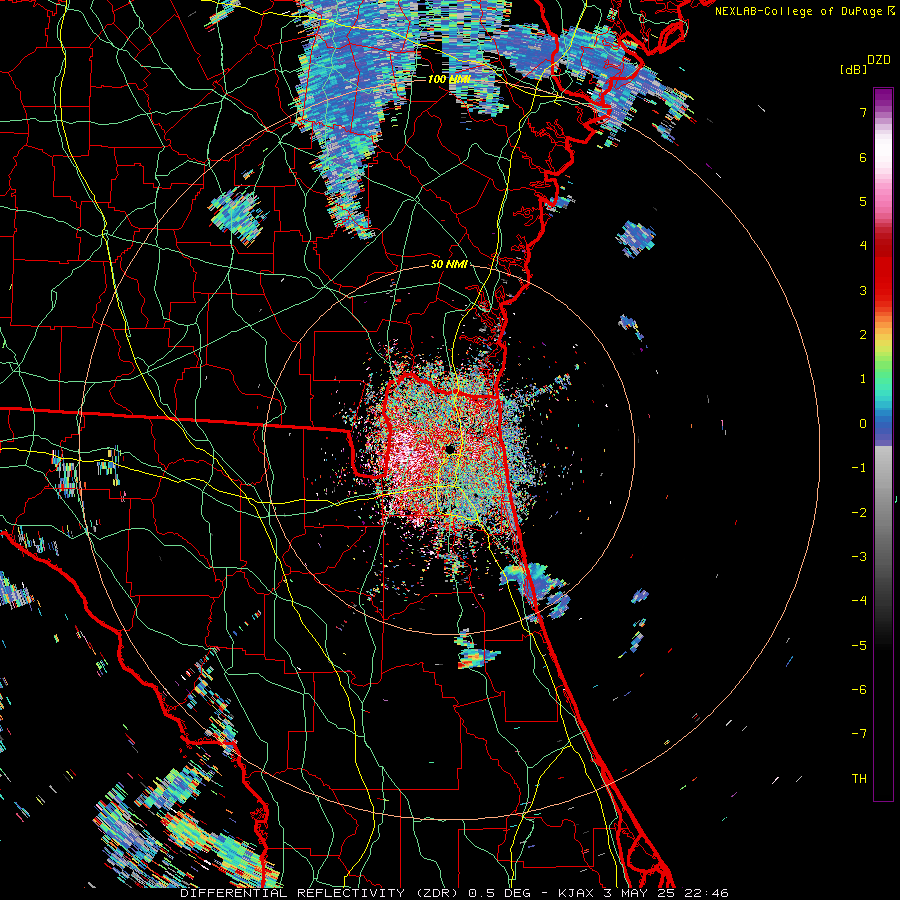Click the 50 NMI range ring label
This screenshot has height=900, width=900.
449,265
